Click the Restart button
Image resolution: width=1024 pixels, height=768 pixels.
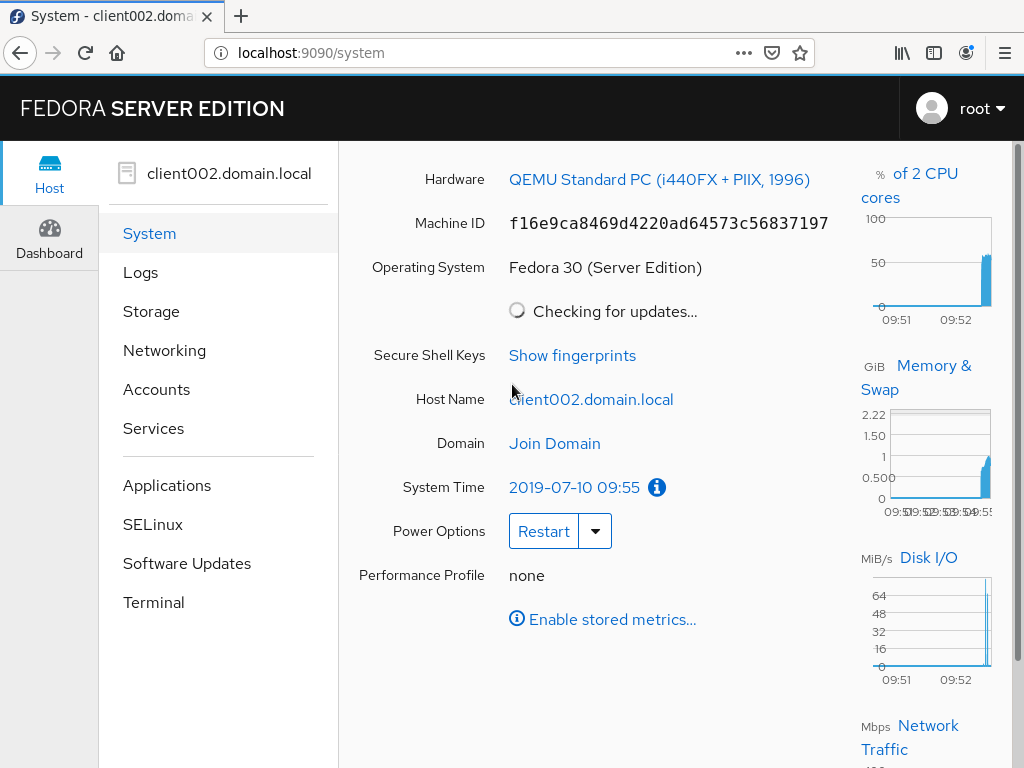click(544, 531)
